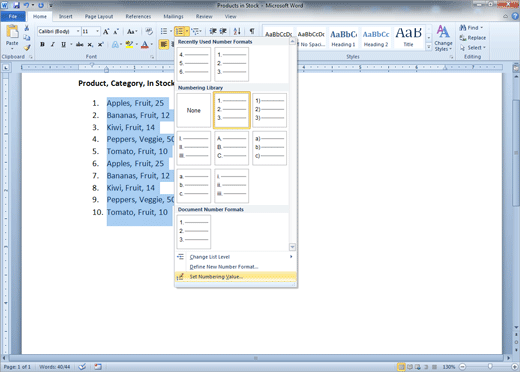Image resolution: width=520 pixels, height=372 pixels.
Task: Switch to the Page Layout tab
Action: [99, 16]
